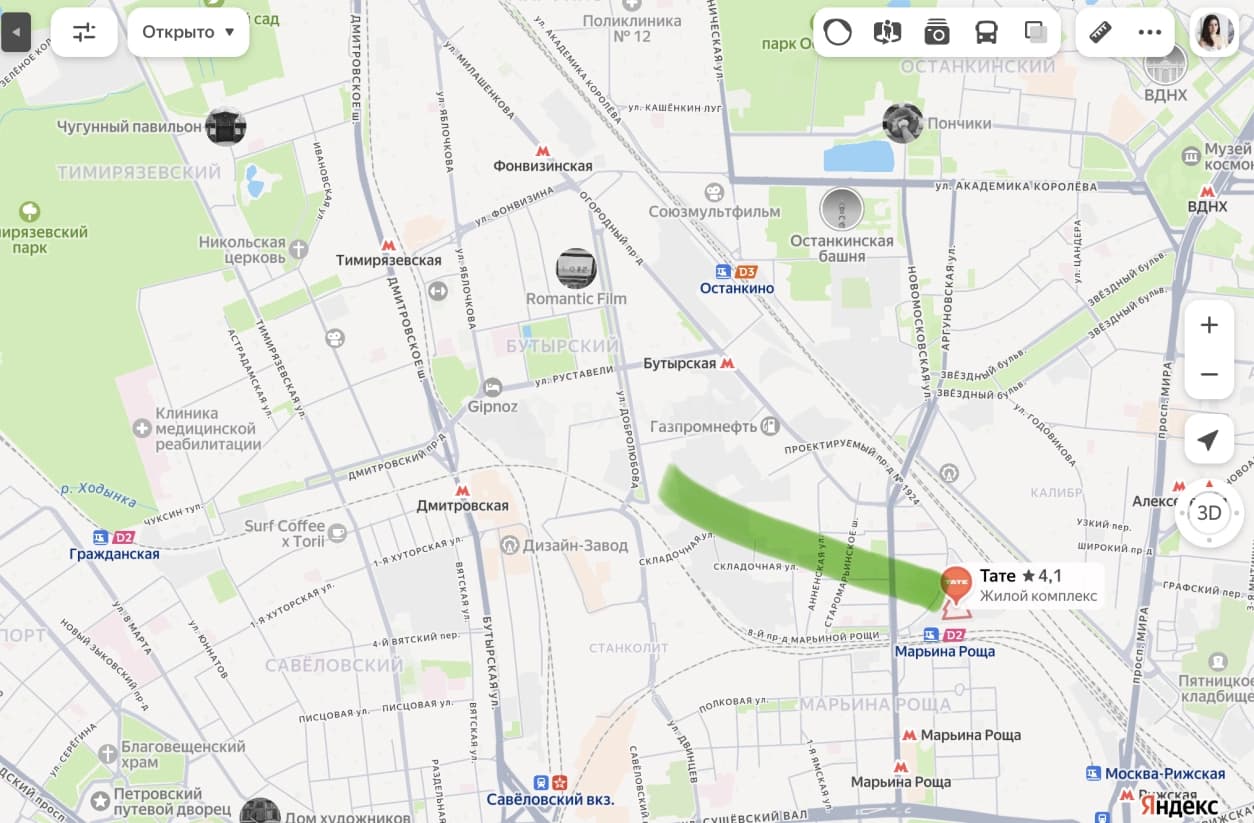Open the map layers switcher

click(x=1036, y=33)
